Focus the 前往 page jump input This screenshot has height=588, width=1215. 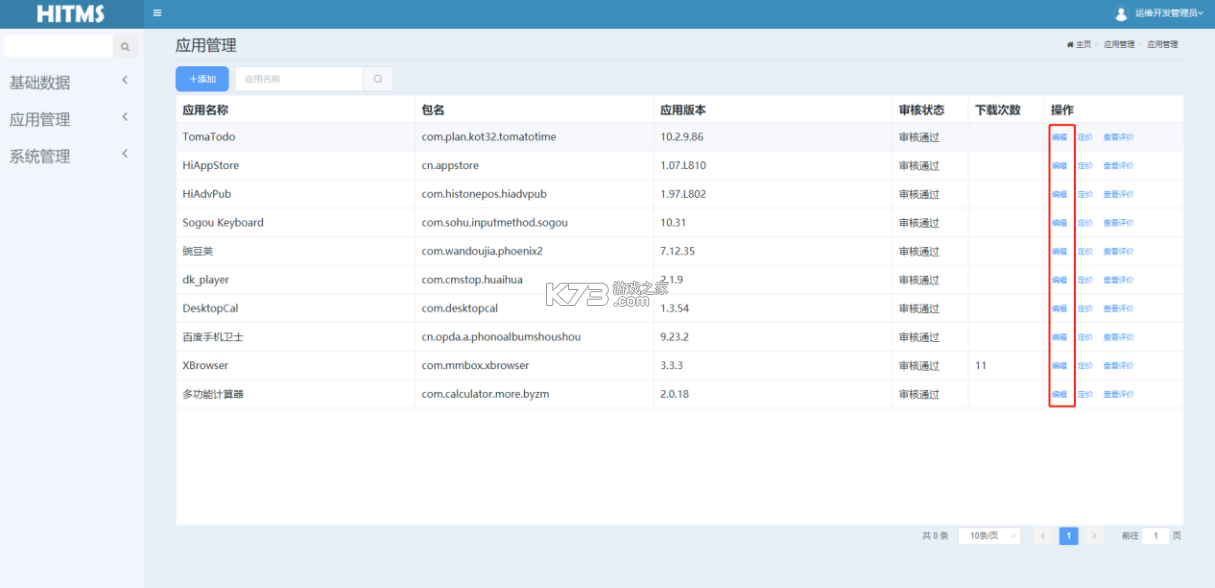[1155, 536]
